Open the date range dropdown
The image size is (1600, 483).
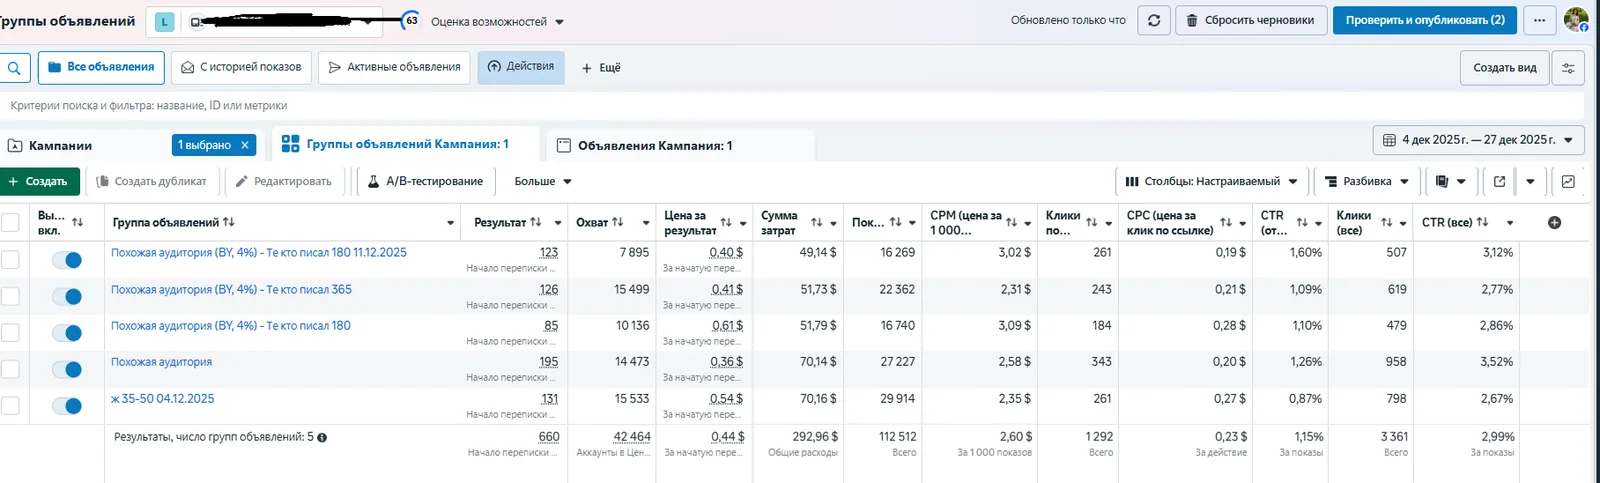[1478, 140]
